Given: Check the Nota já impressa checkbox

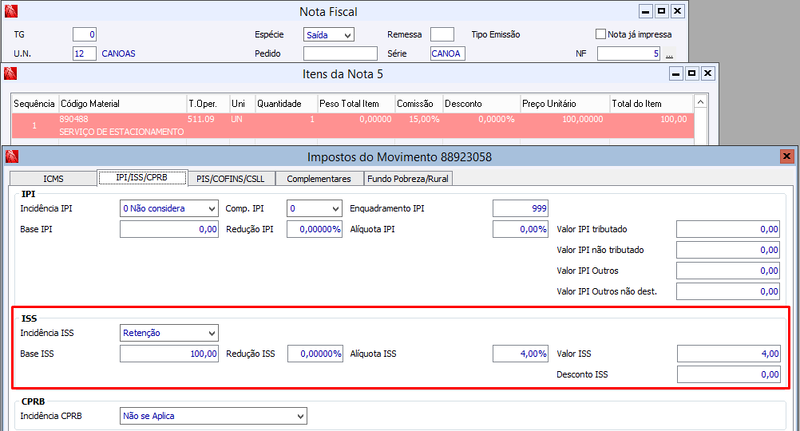Looking at the screenshot, I should (601, 34).
